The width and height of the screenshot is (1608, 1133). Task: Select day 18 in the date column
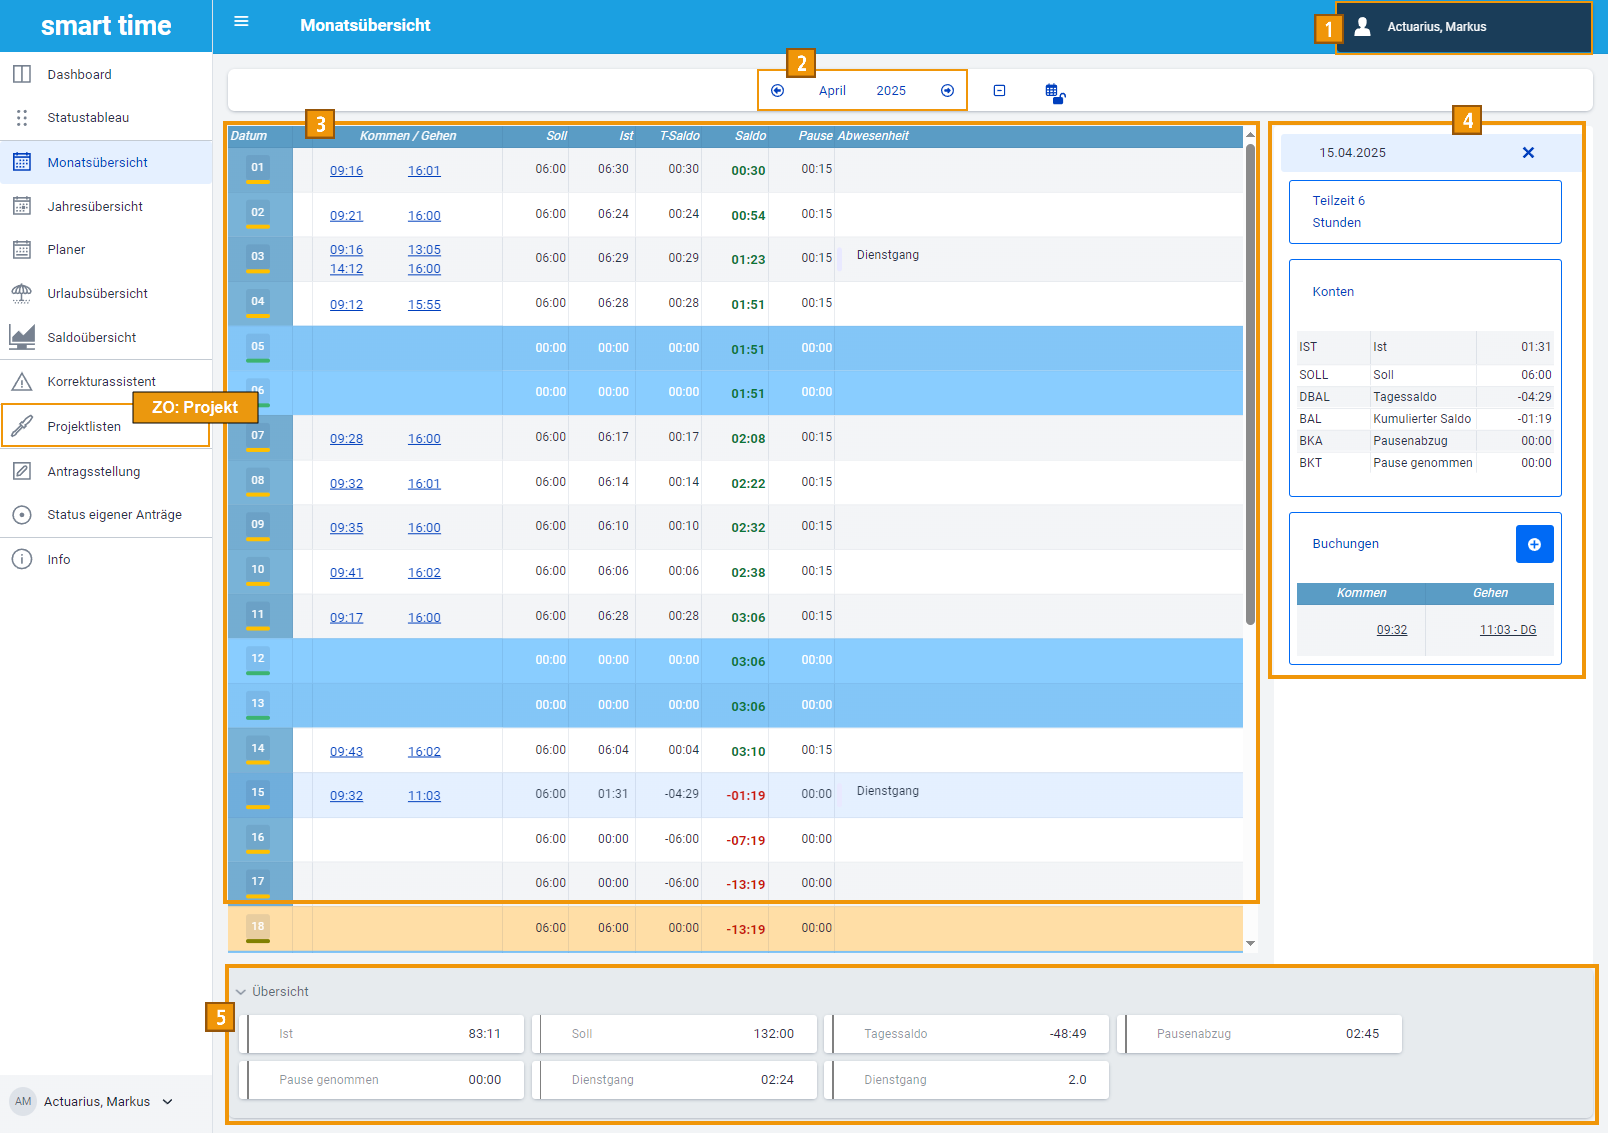point(258,927)
